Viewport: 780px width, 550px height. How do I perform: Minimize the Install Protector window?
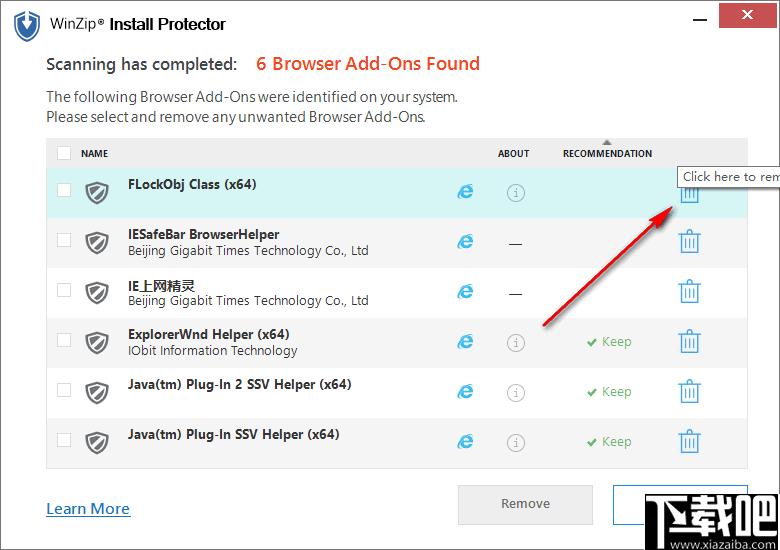pyautogui.click(x=700, y=20)
